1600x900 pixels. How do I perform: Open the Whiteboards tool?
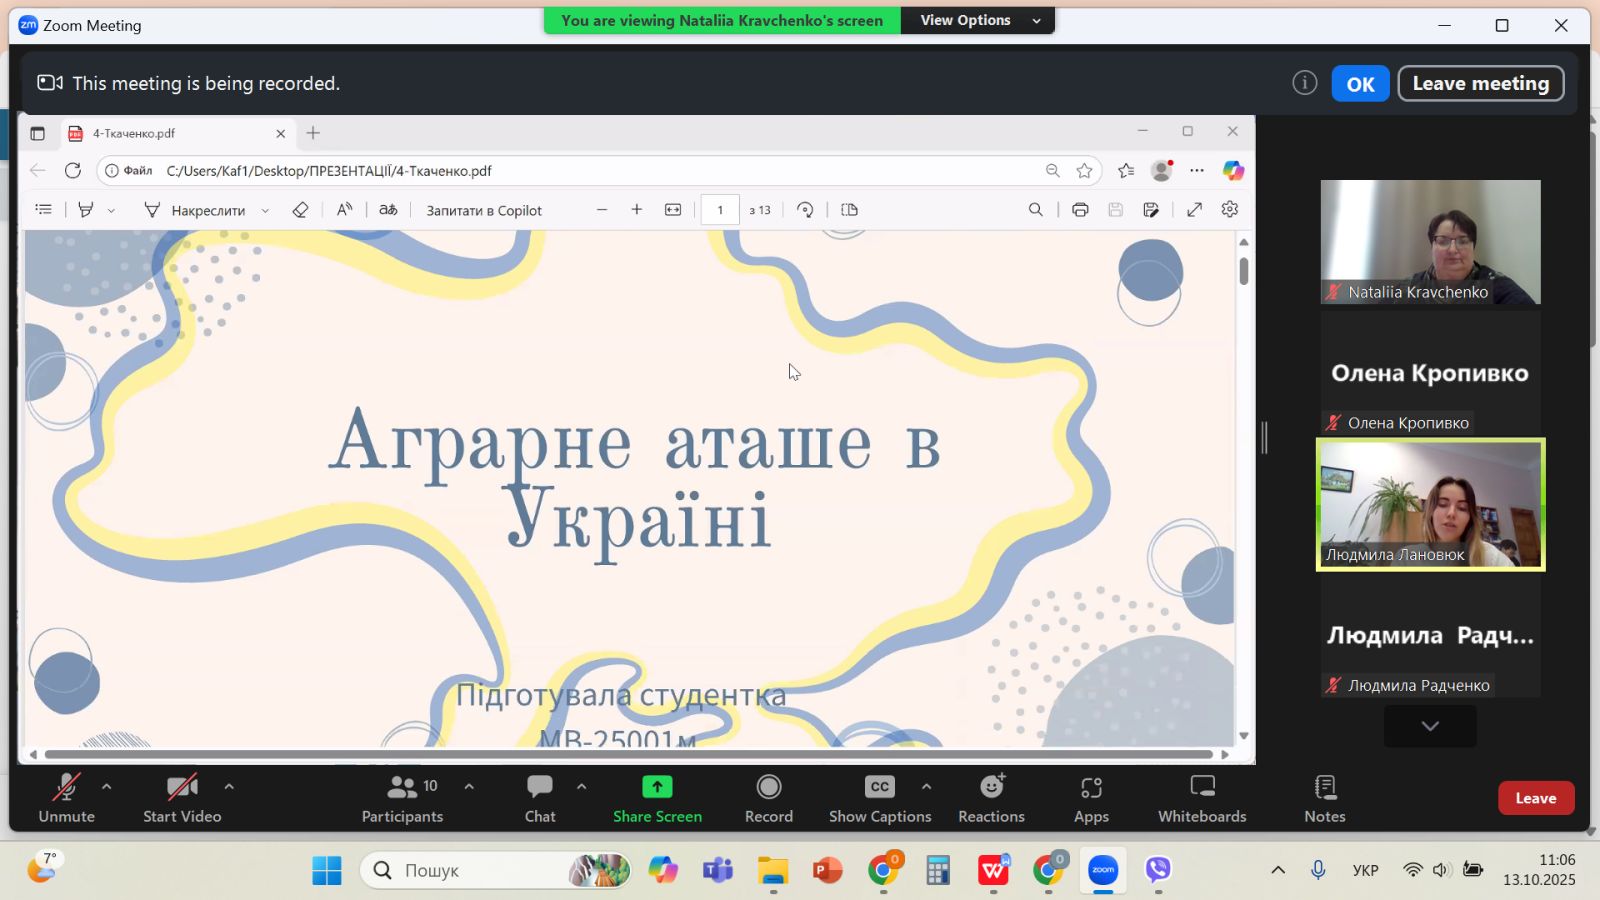[x=1201, y=798]
